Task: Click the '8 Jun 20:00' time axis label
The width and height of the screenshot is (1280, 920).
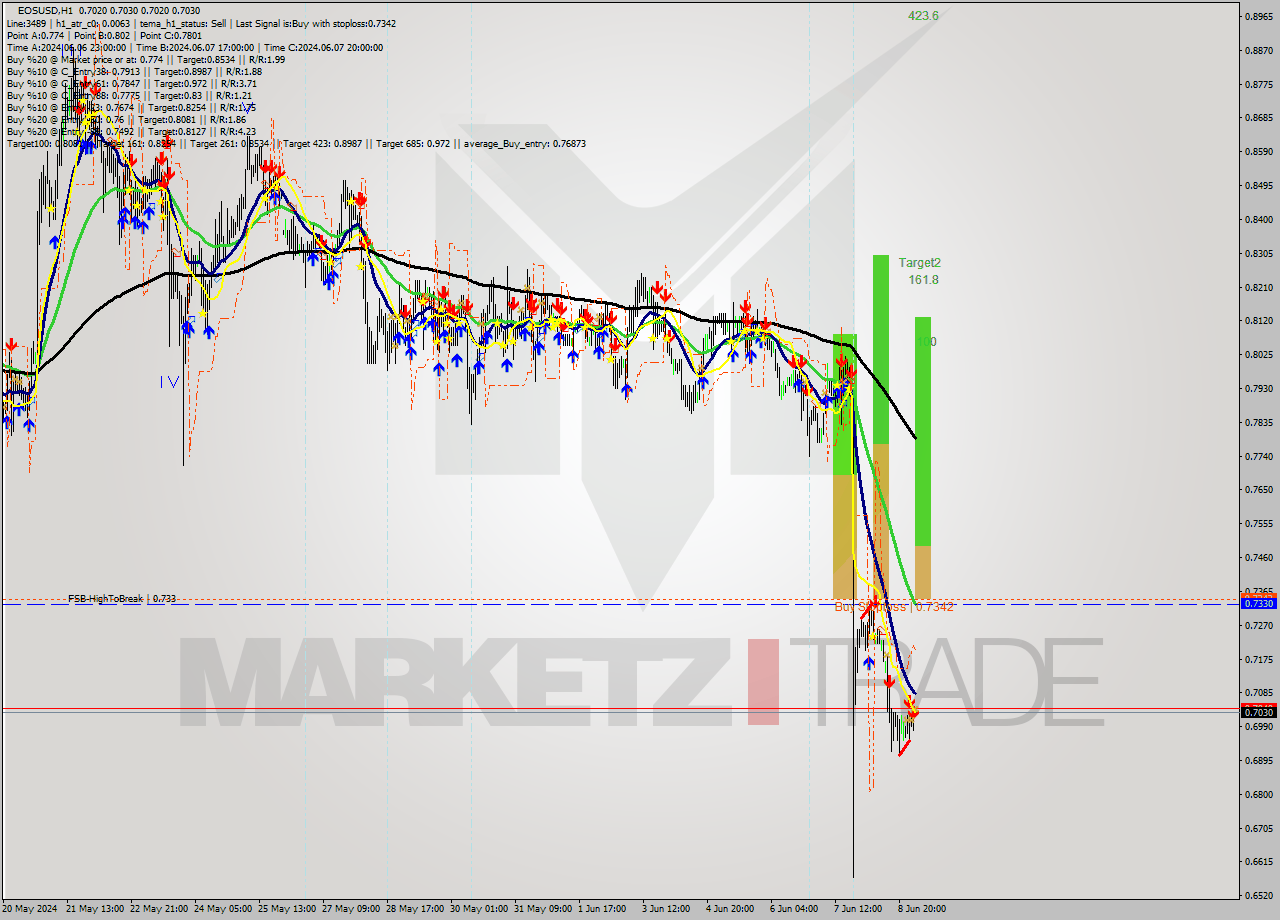Action: pyautogui.click(x=922, y=909)
